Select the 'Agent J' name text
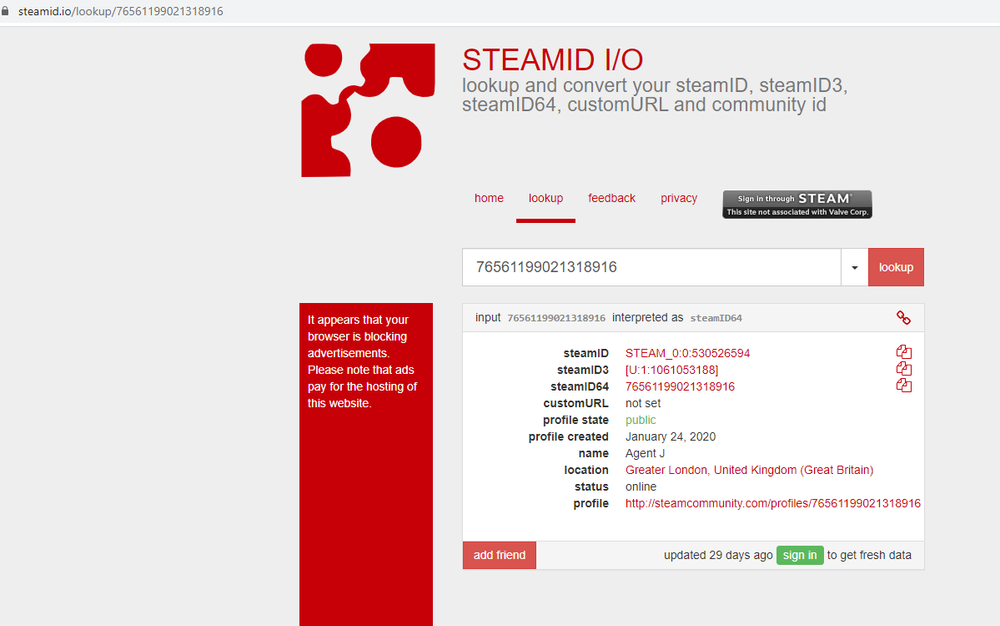The width and height of the screenshot is (1000, 626). pos(645,453)
